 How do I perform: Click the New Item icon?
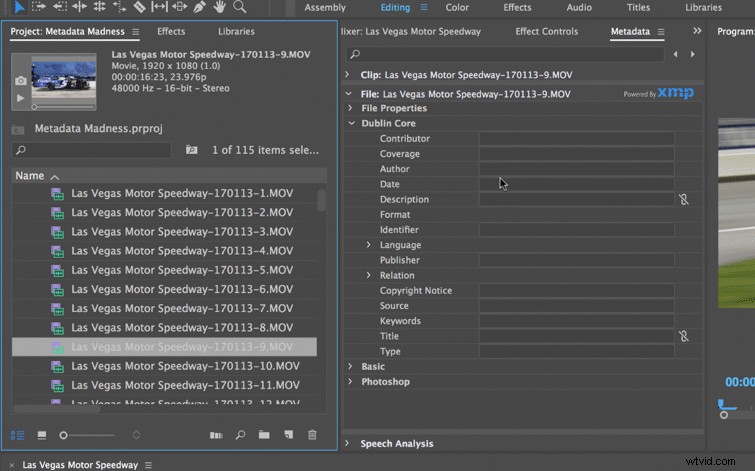coord(288,435)
